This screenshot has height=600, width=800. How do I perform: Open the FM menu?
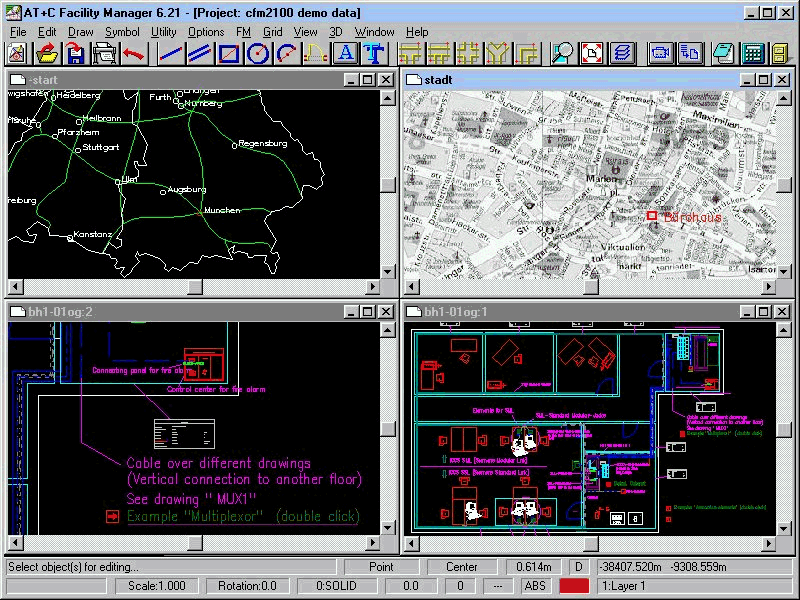point(243,32)
